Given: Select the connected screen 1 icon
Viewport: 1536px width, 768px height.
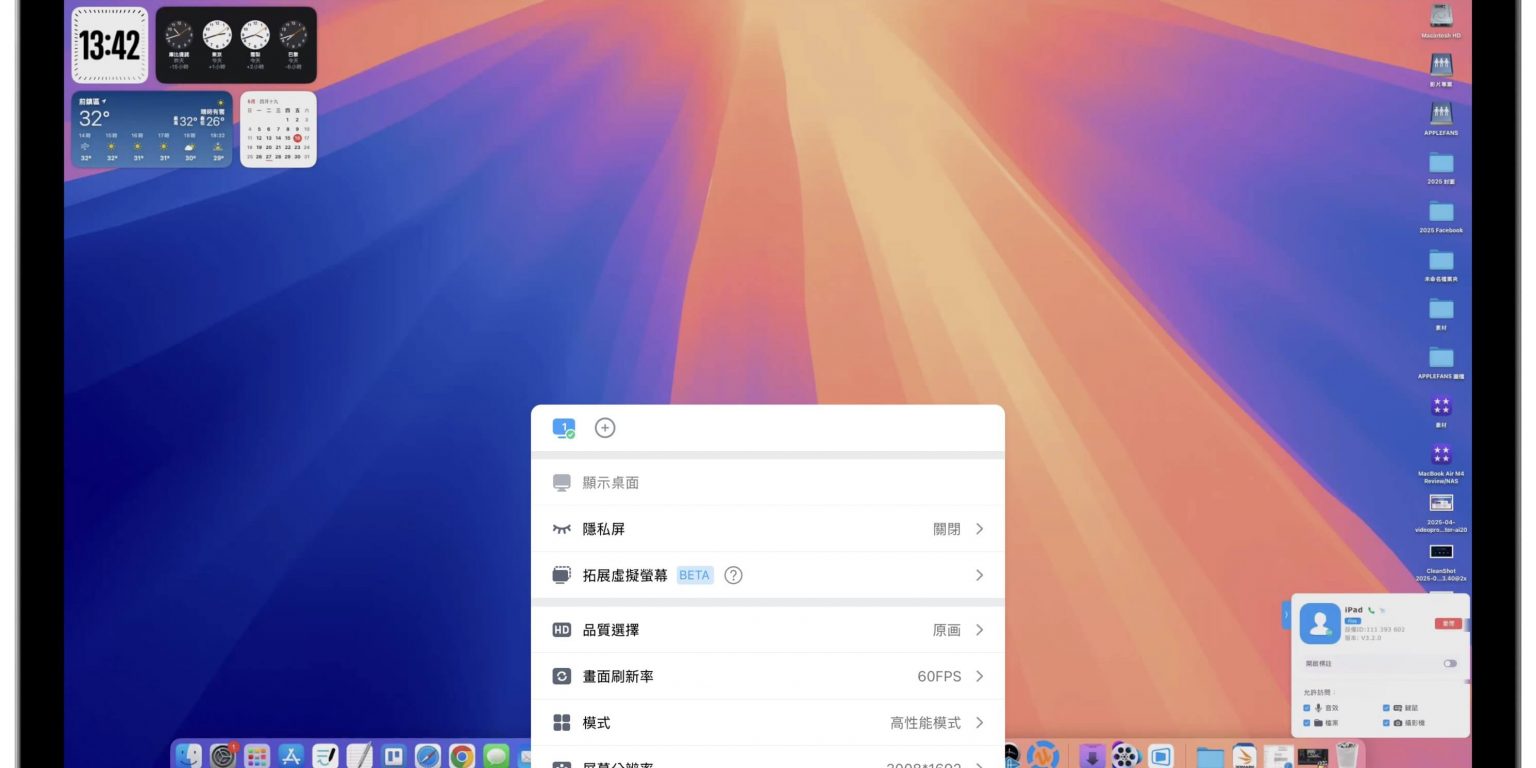Looking at the screenshot, I should coord(564,428).
